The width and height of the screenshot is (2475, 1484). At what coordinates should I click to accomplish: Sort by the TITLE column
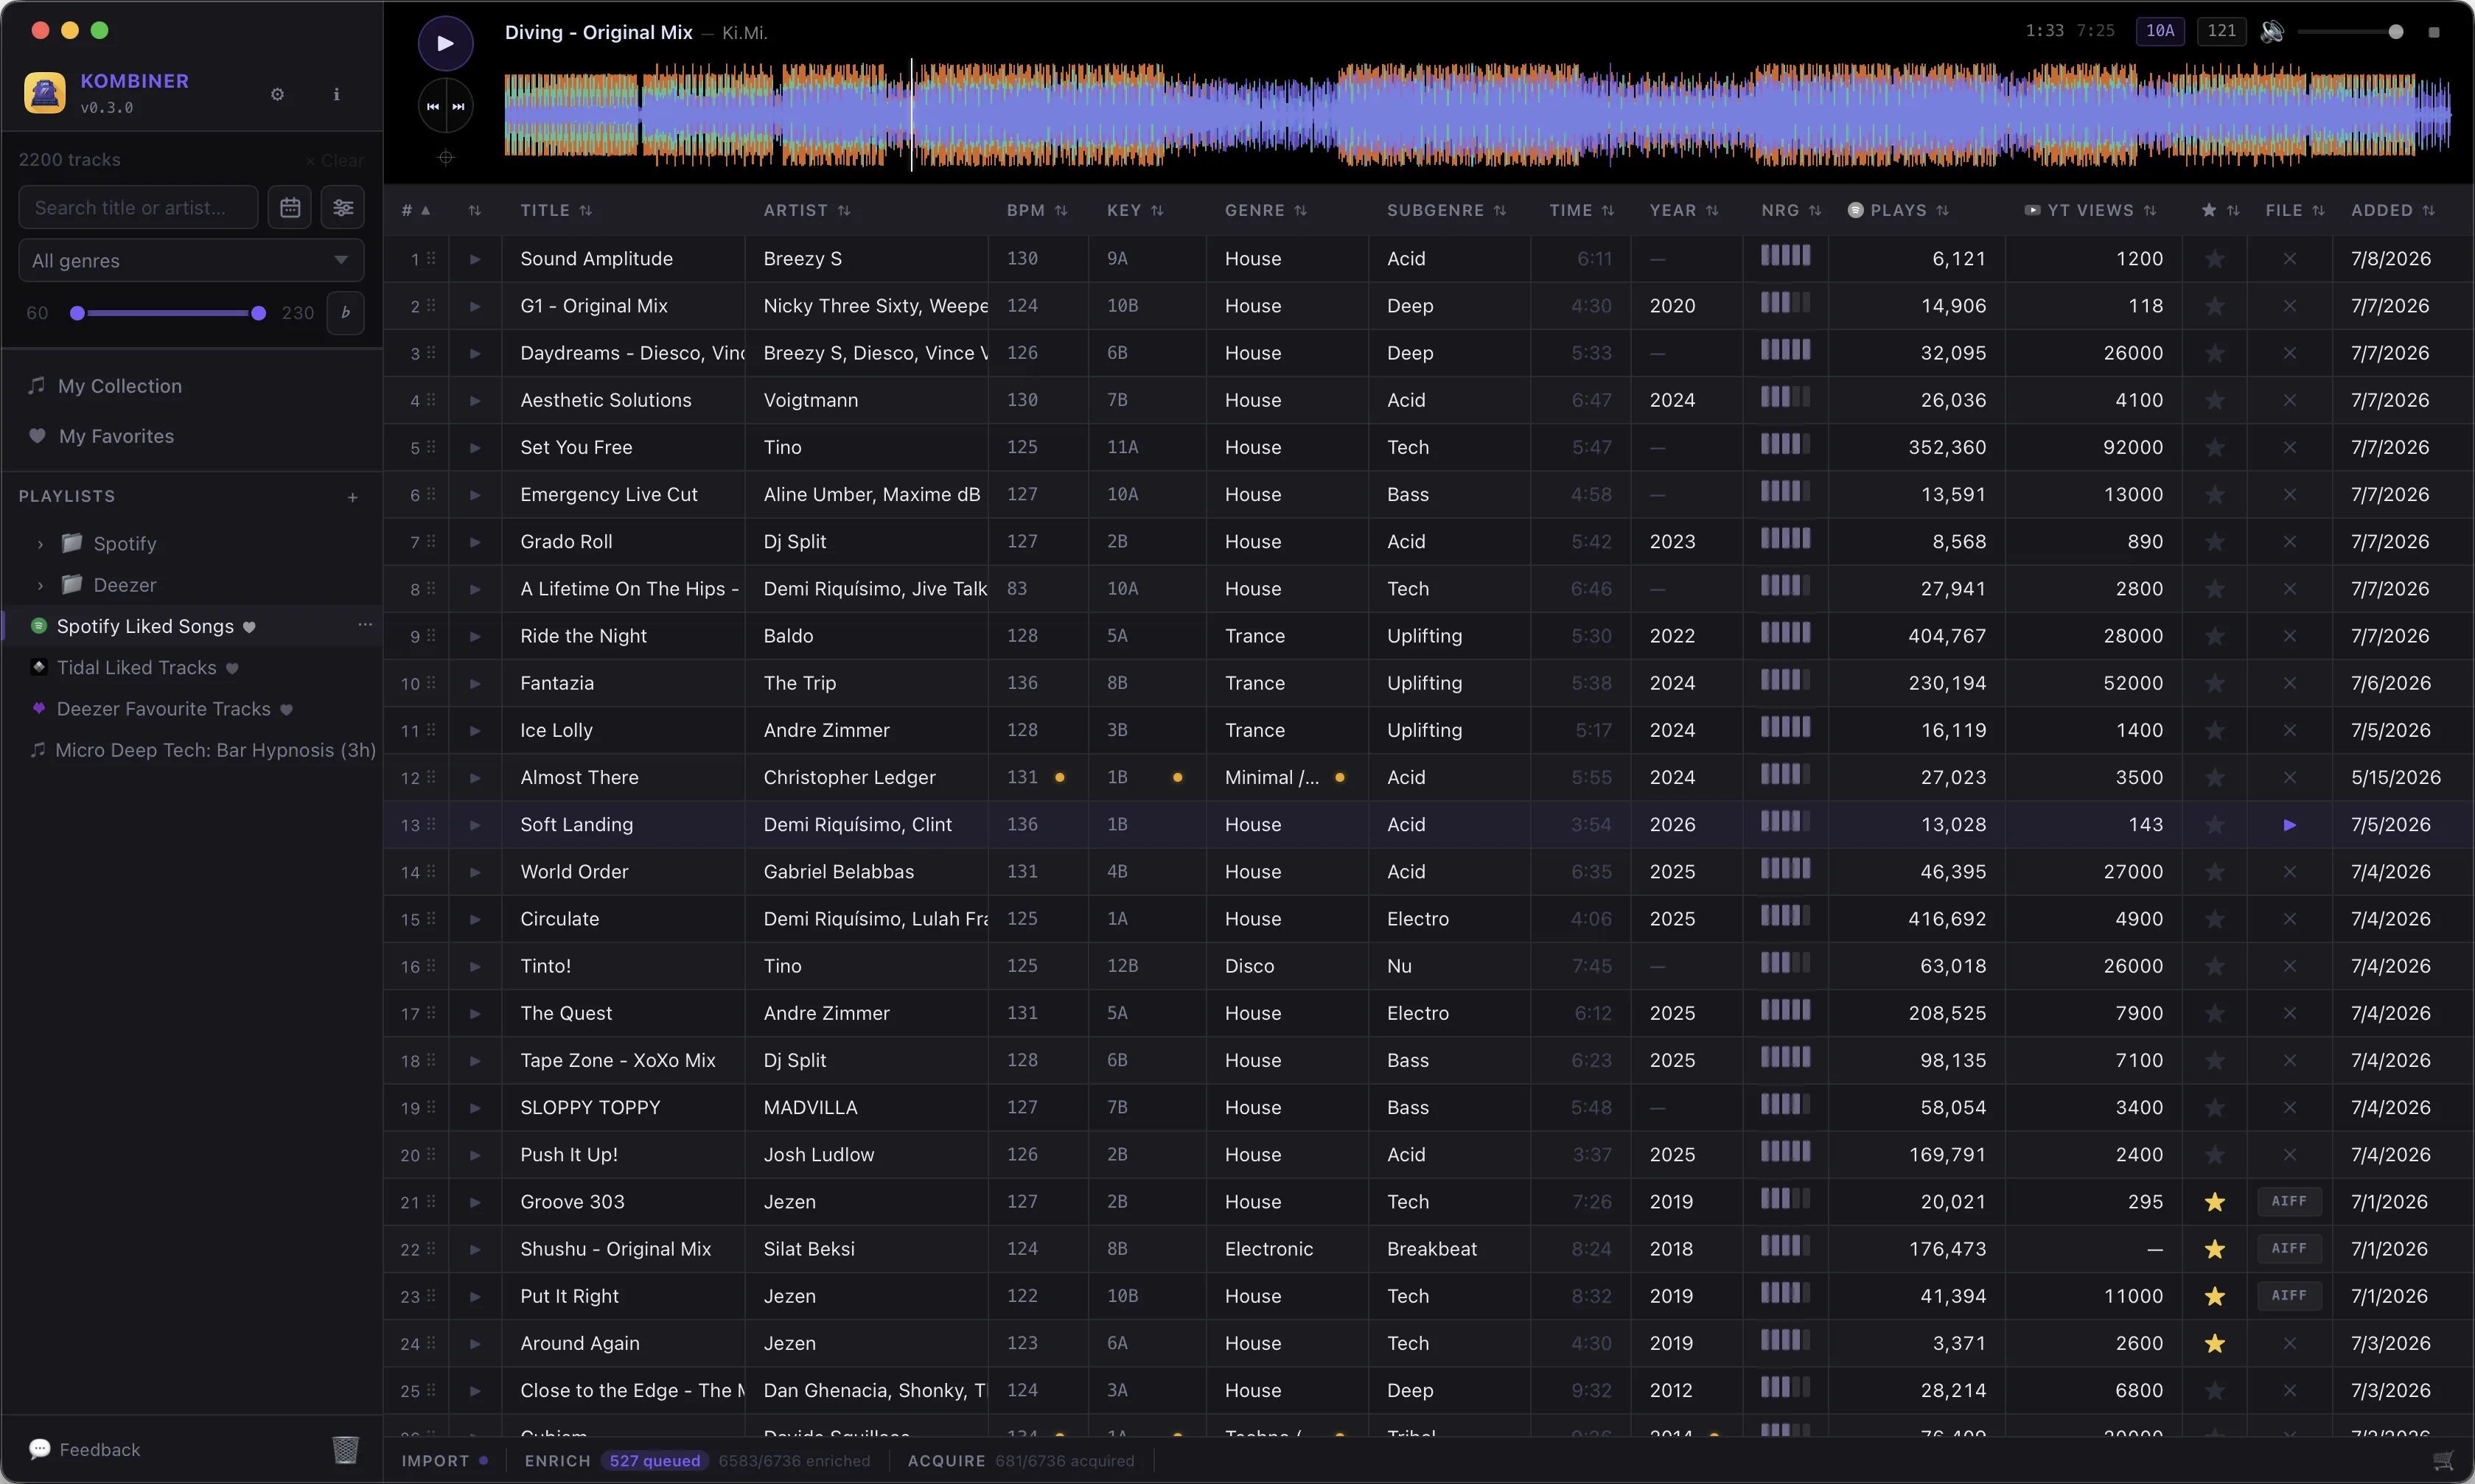[x=556, y=210]
